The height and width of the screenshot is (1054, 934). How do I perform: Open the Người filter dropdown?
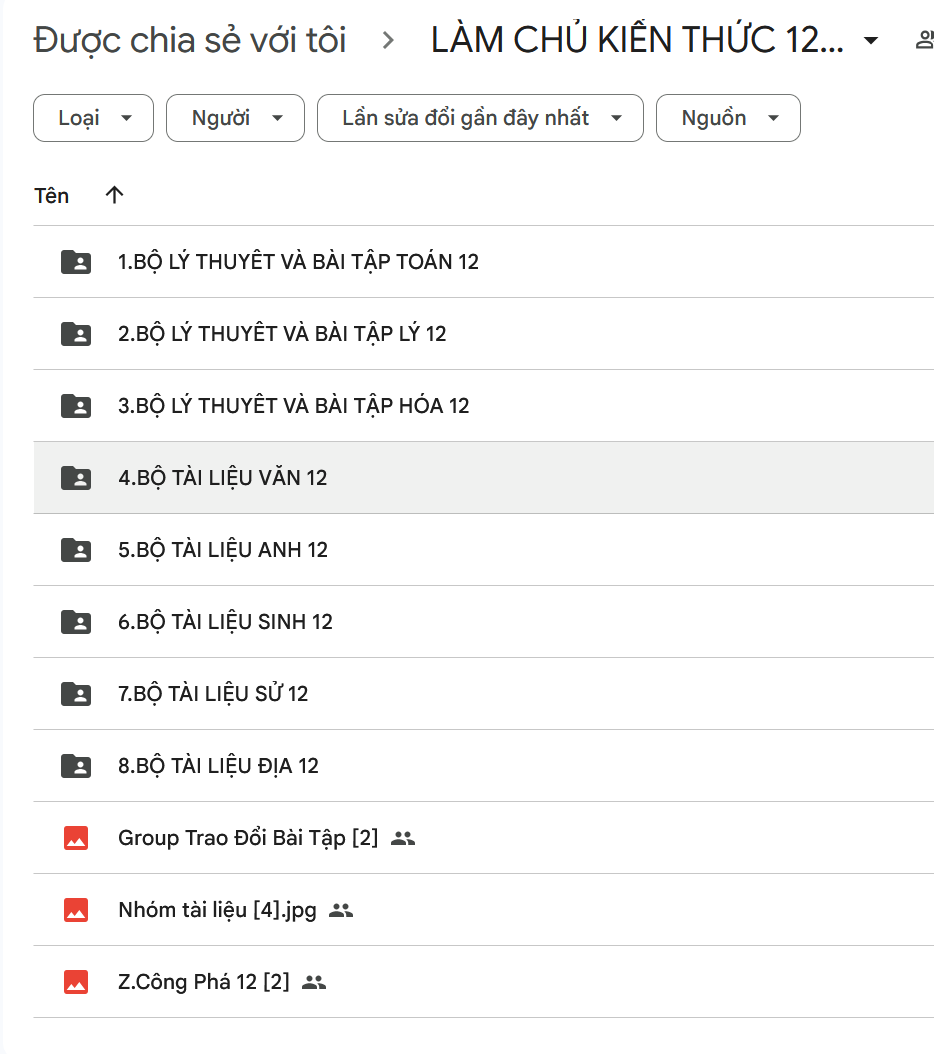(235, 118)
